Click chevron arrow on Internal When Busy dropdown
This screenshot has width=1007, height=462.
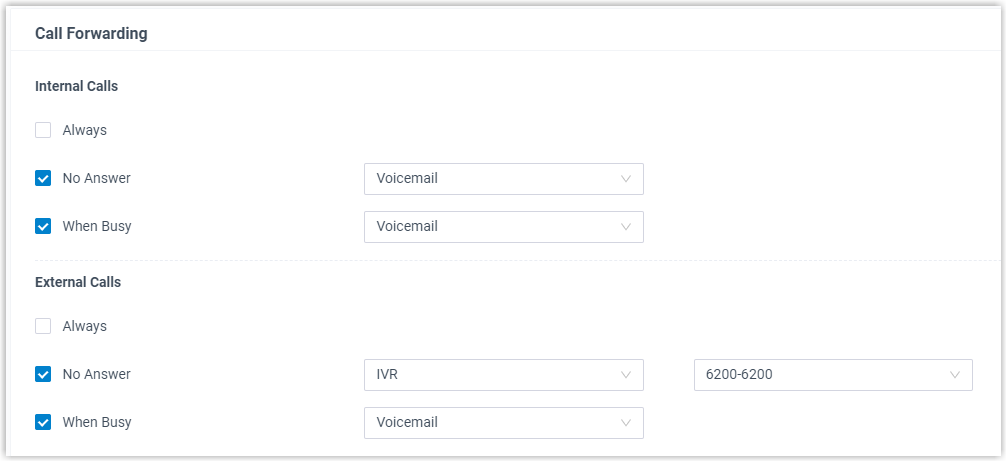coord(626,227)
